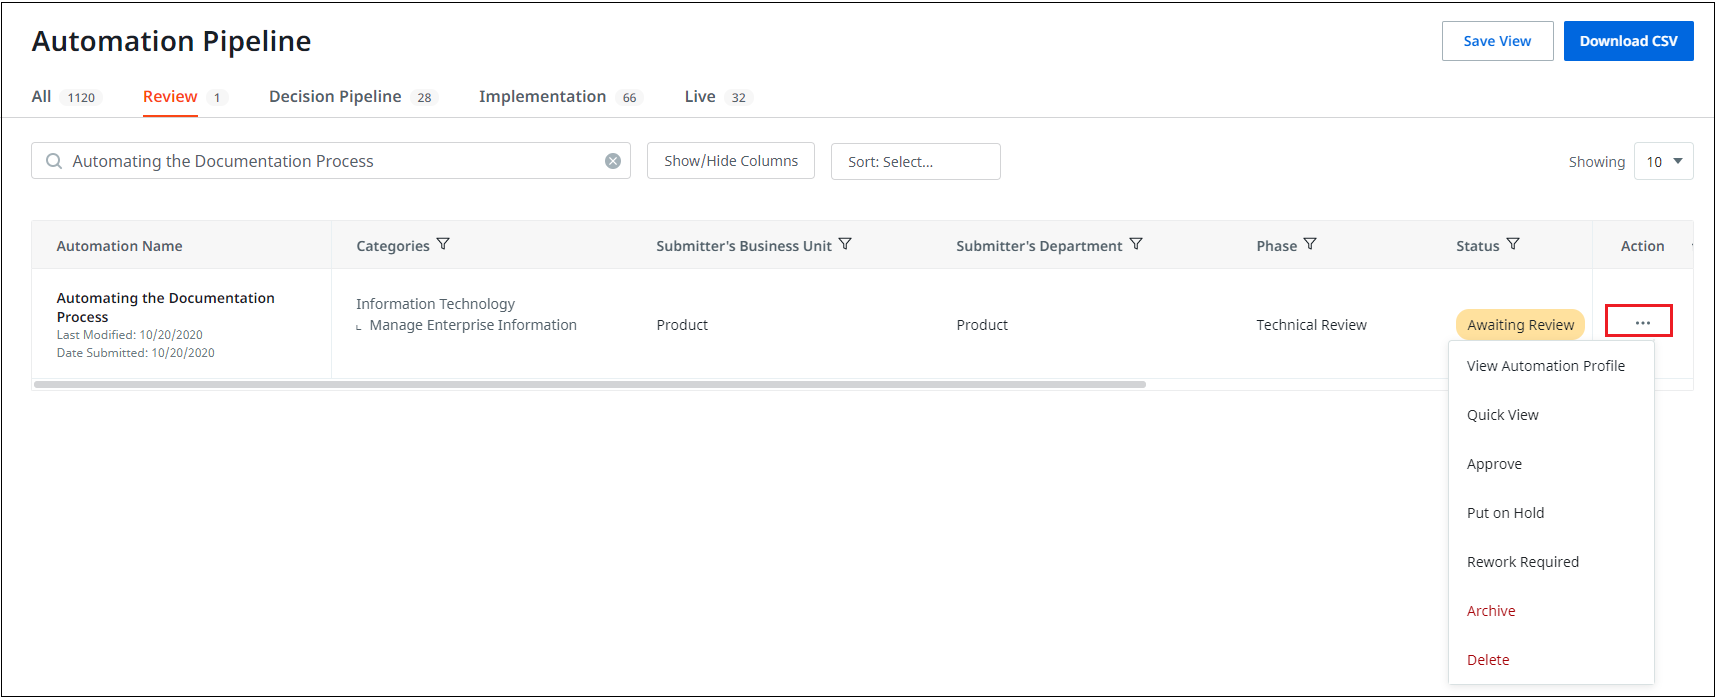This screenshot has height=699, width=1715.
Task: Switch to the All tab
Action: pyautogui.click(x=66, y=97)
